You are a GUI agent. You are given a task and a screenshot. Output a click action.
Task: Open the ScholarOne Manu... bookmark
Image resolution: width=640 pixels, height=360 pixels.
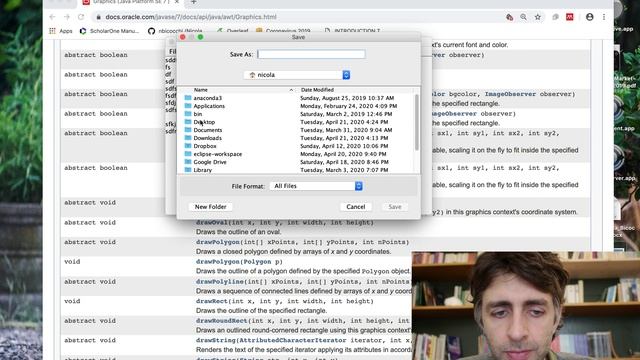[x=109, y=31]
